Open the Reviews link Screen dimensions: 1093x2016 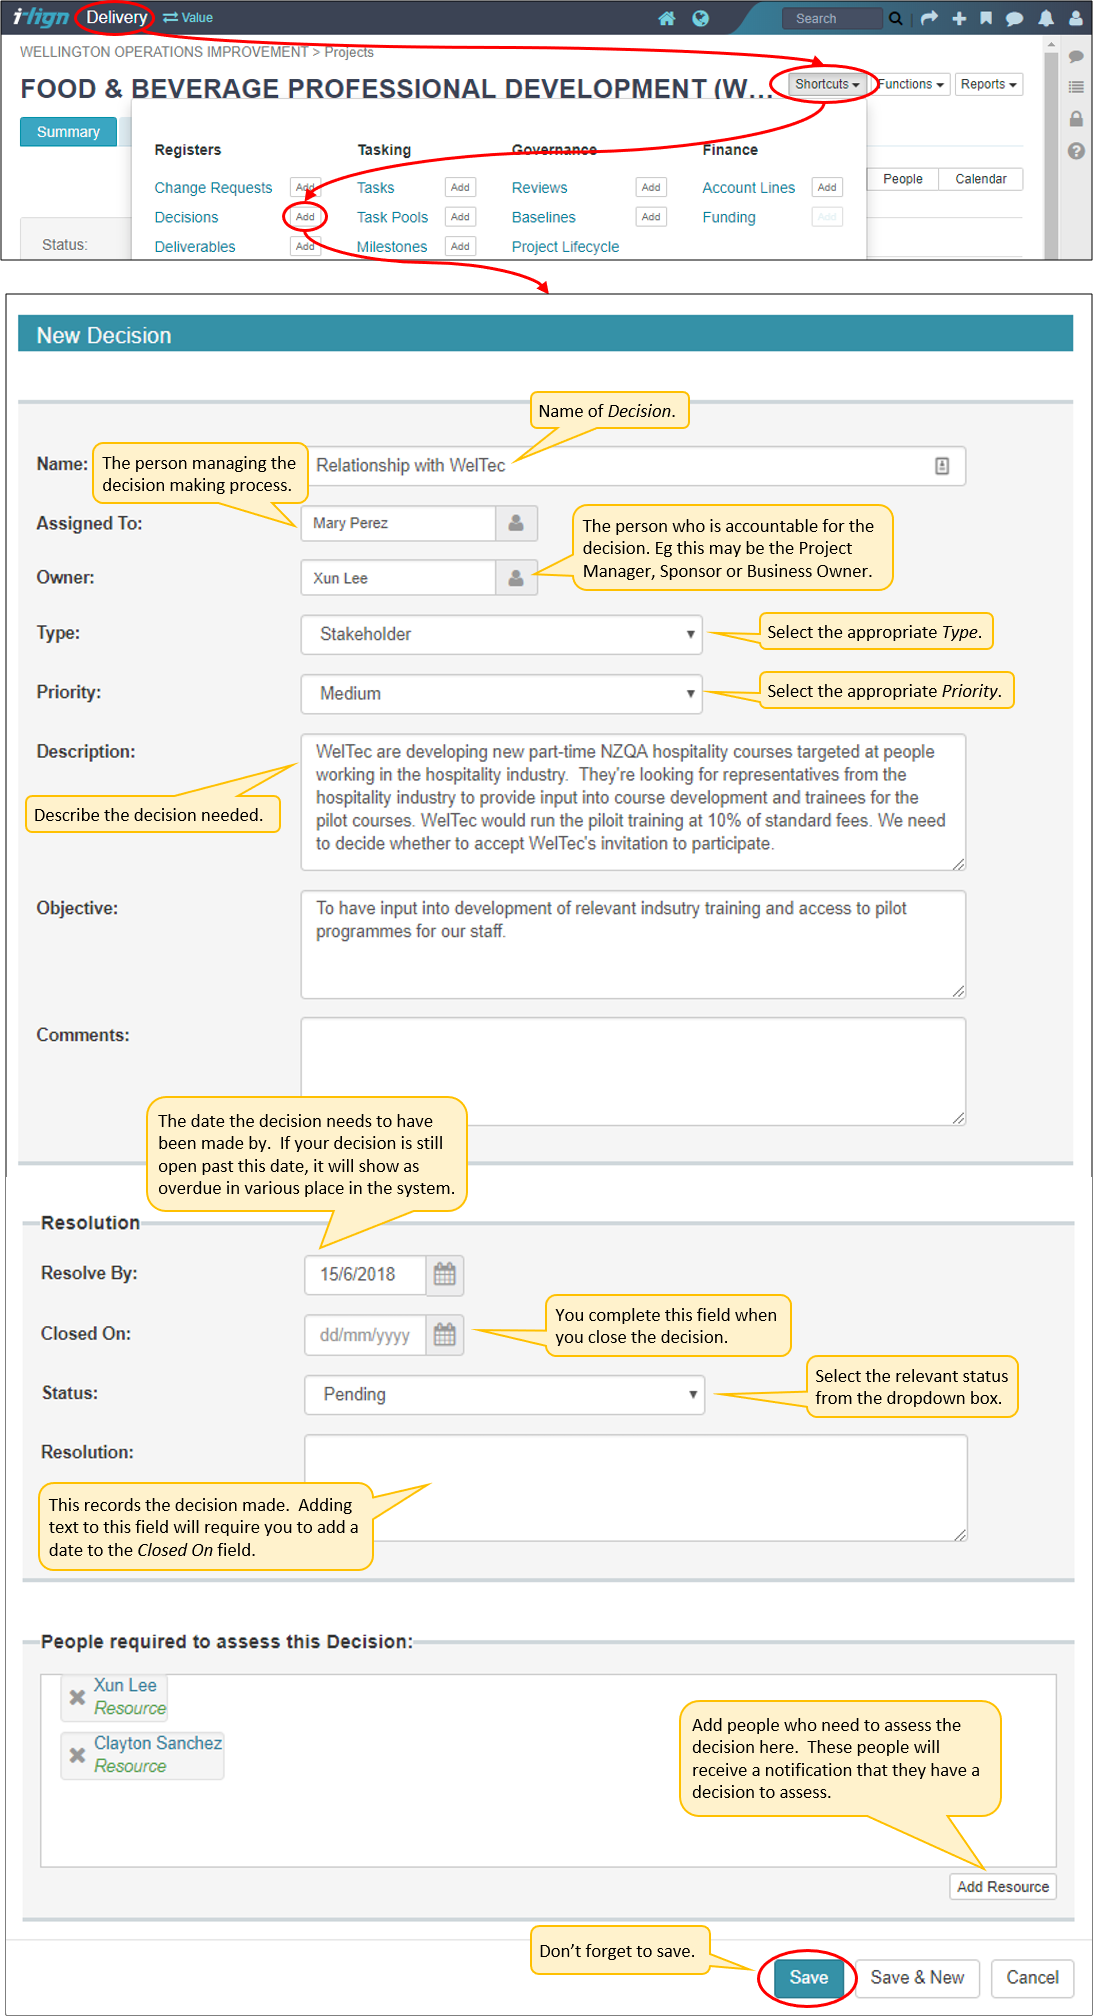pos(539,188)
